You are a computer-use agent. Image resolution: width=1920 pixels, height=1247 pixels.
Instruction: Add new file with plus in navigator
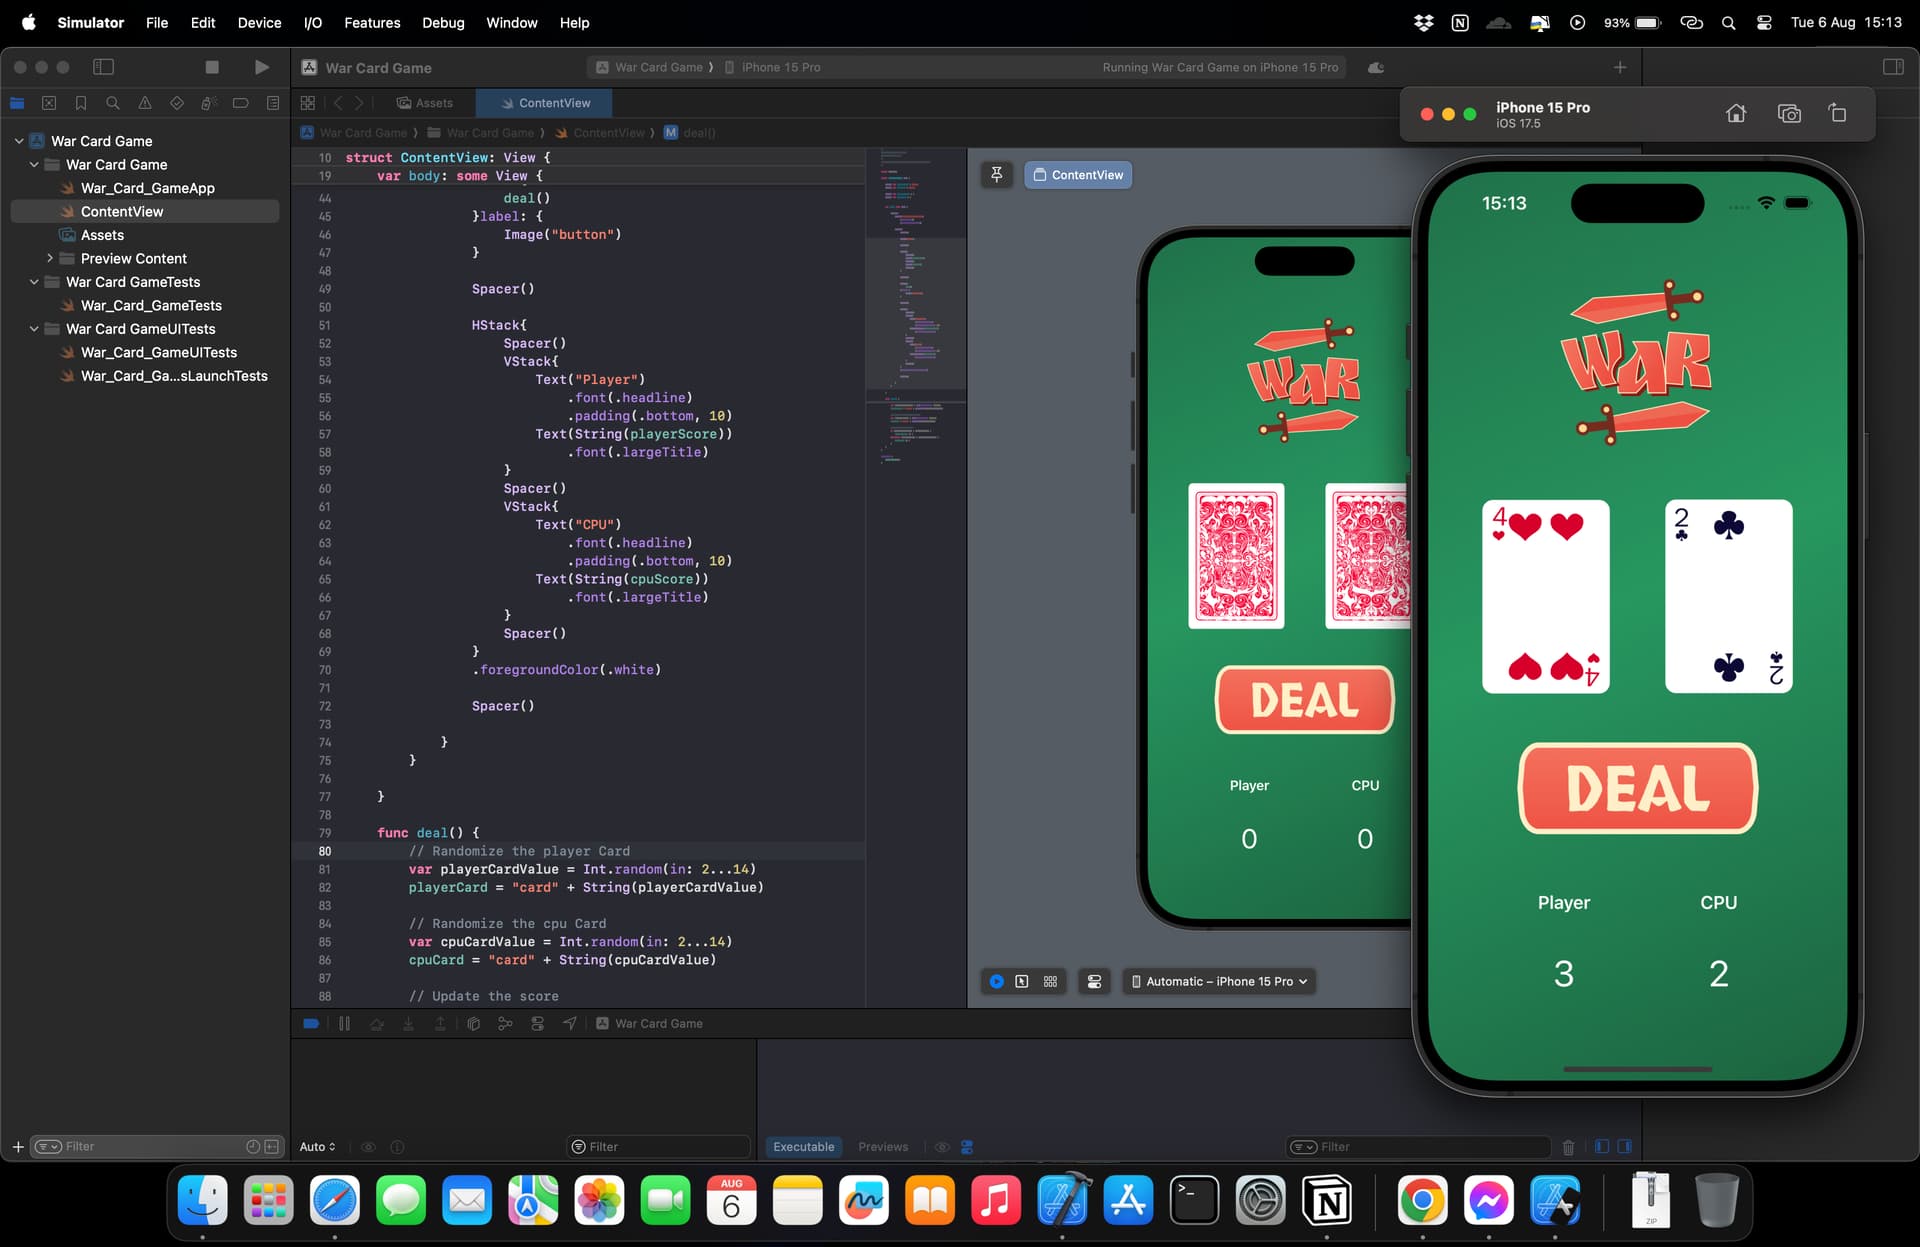pos(17,1147)
